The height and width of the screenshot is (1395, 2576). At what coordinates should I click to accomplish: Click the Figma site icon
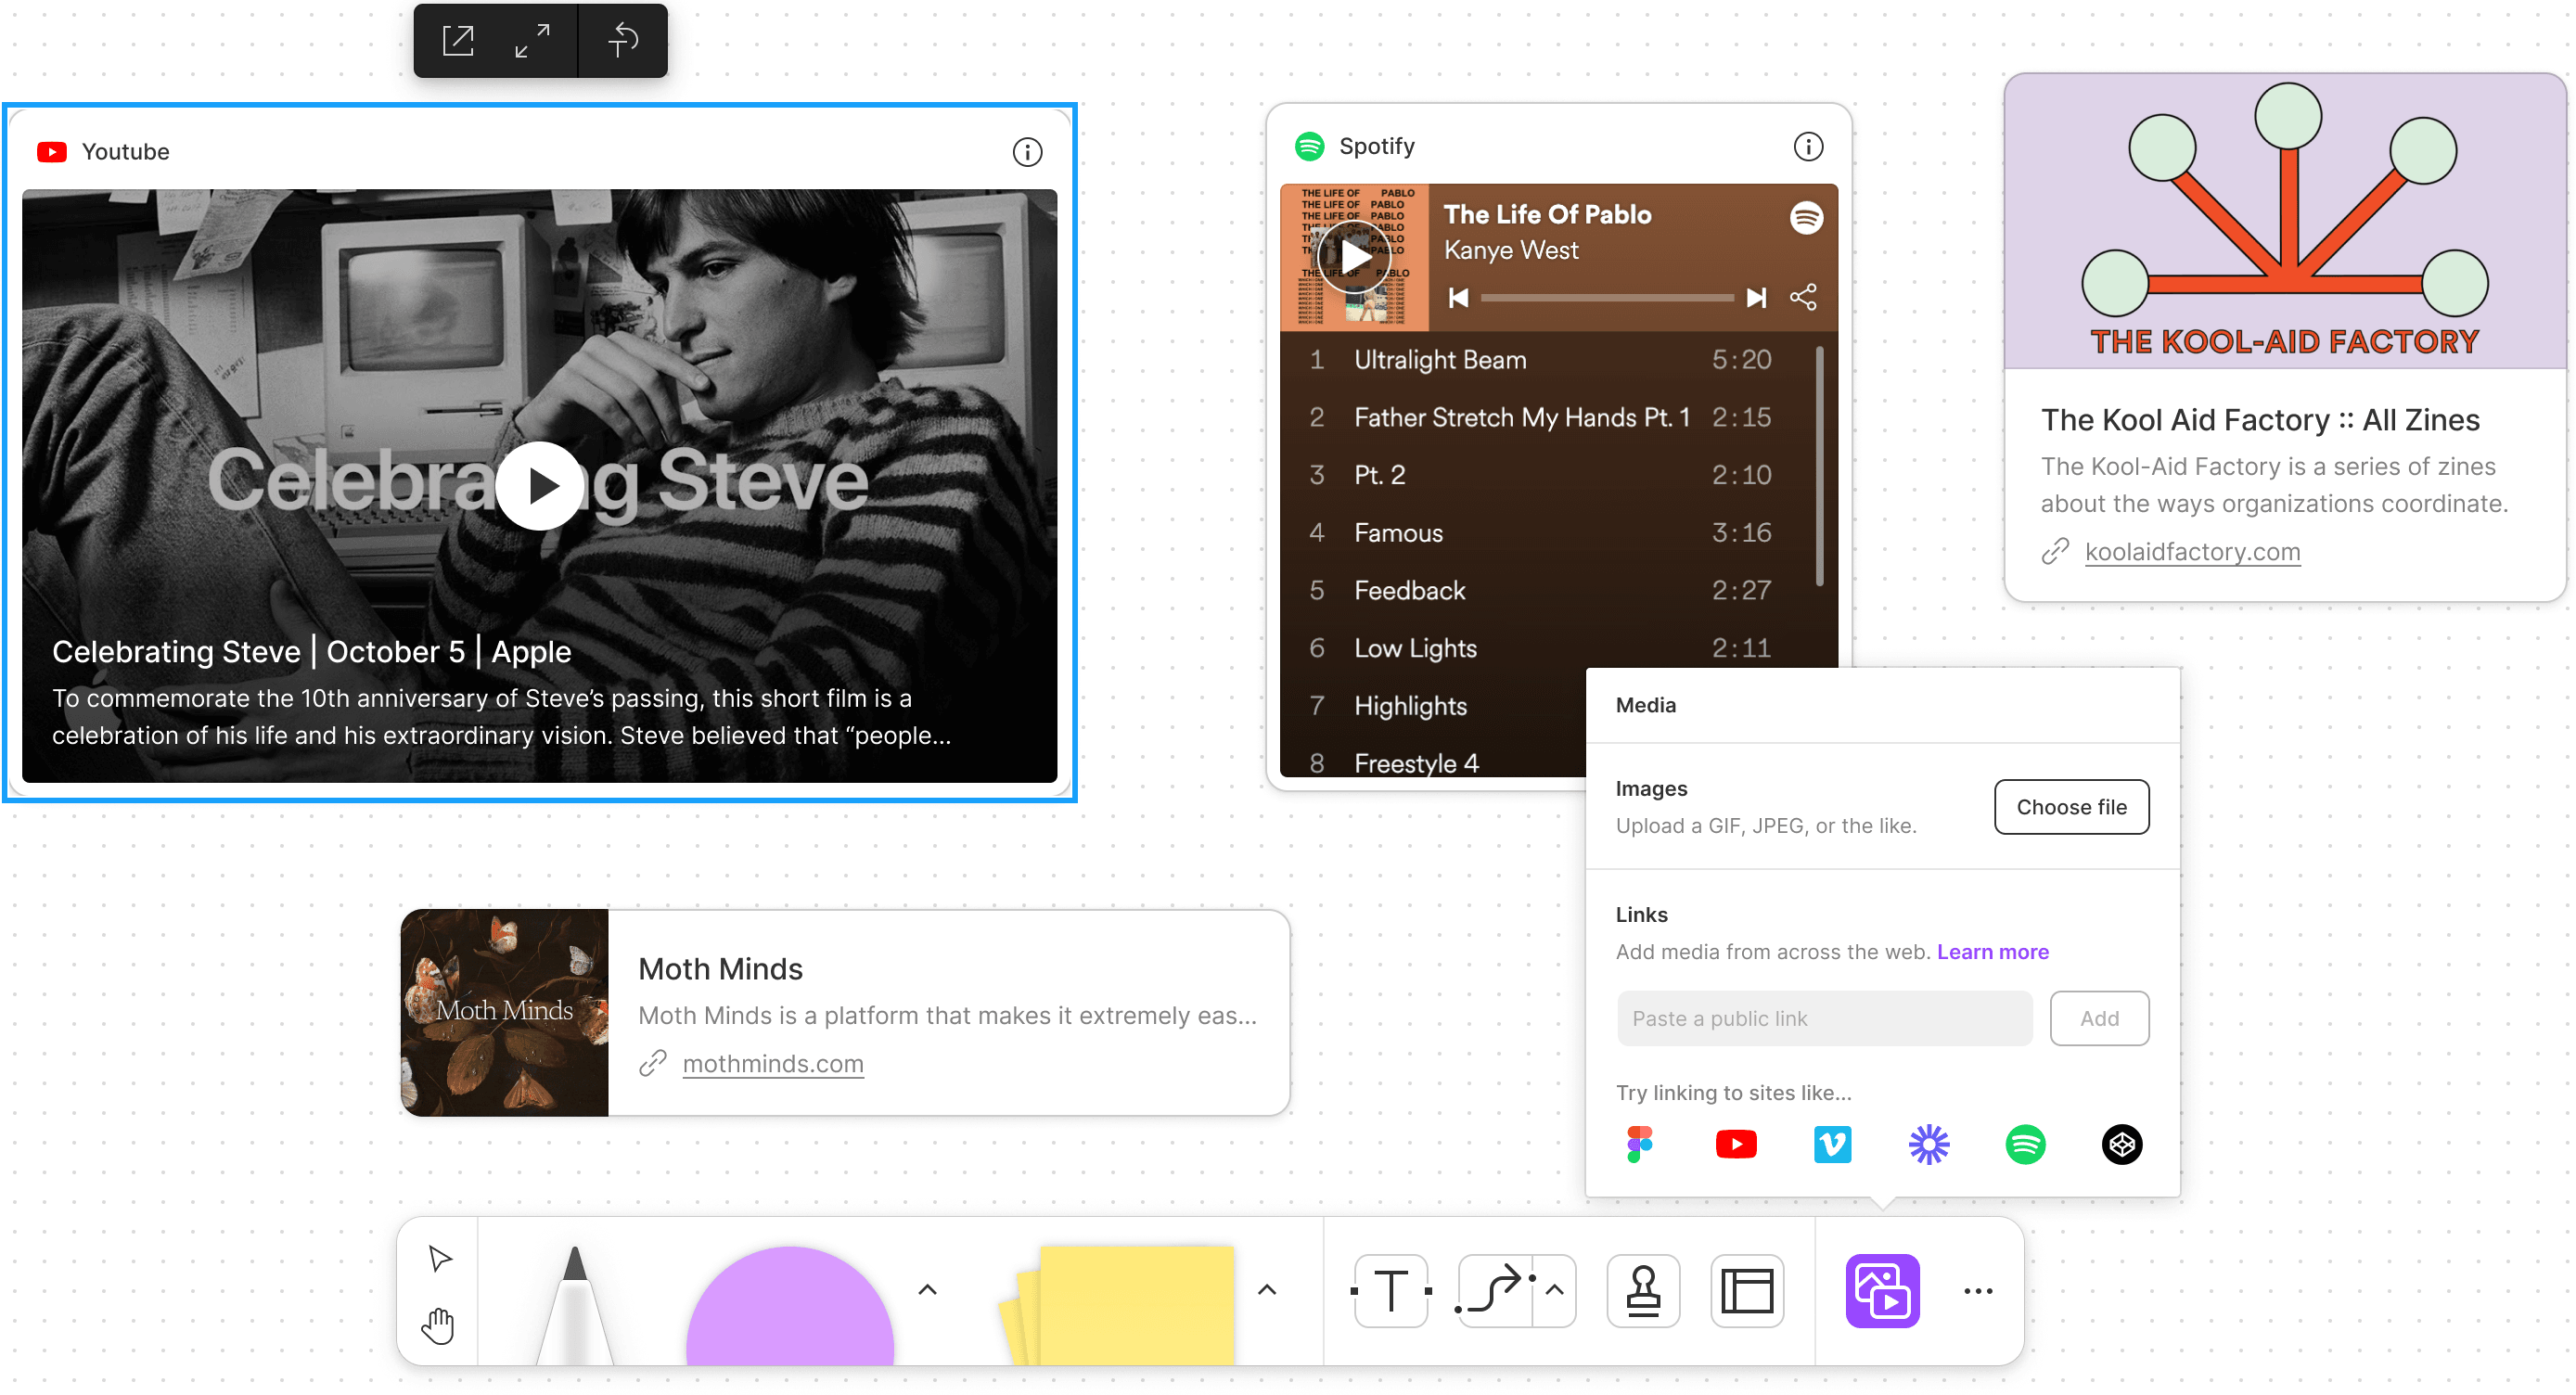(1639, 1145)
